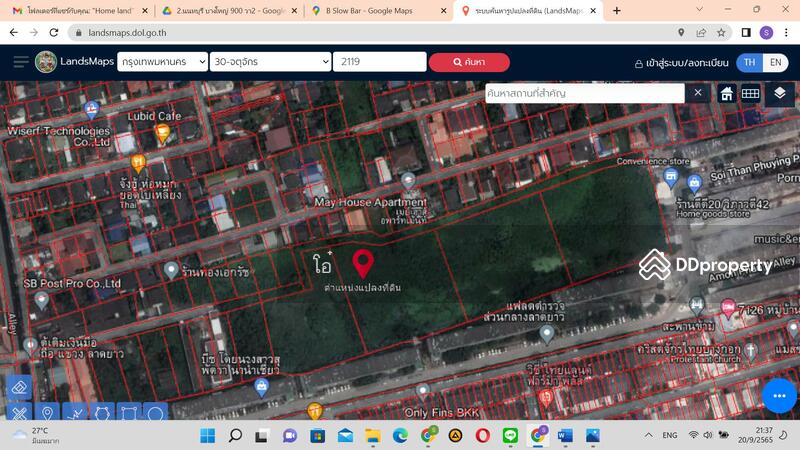800x450 pixels.
Task: Open the tab search chevron
Action: (699, 10)
